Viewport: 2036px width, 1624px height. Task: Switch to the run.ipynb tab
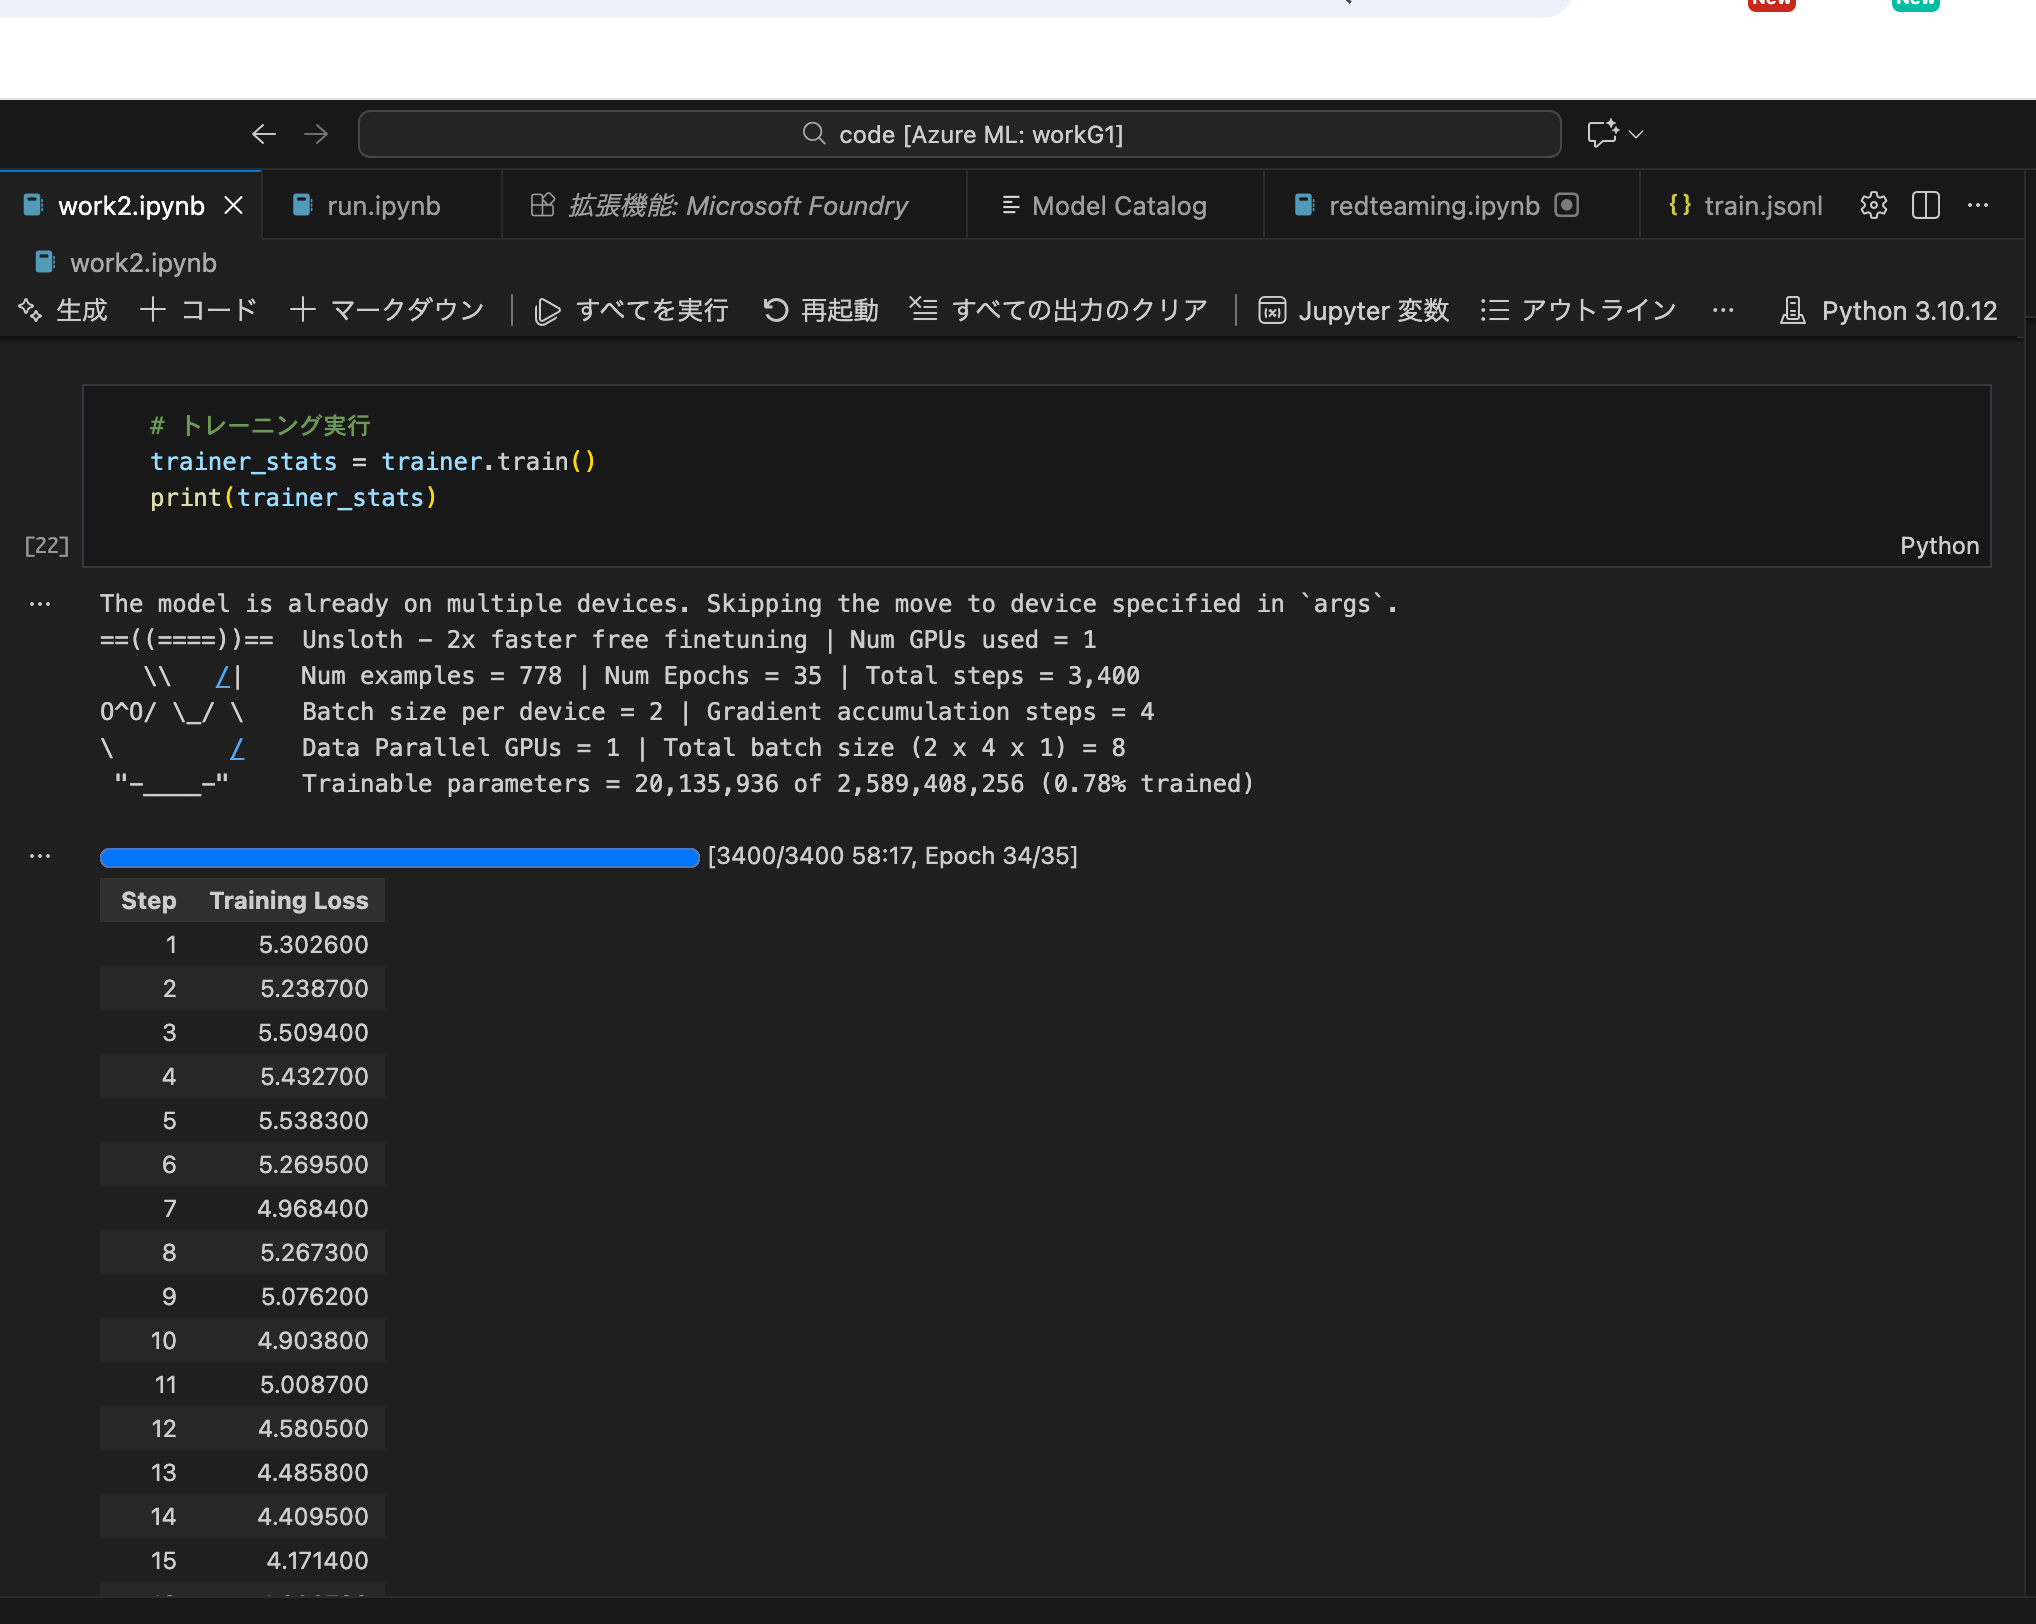[382, 206]
